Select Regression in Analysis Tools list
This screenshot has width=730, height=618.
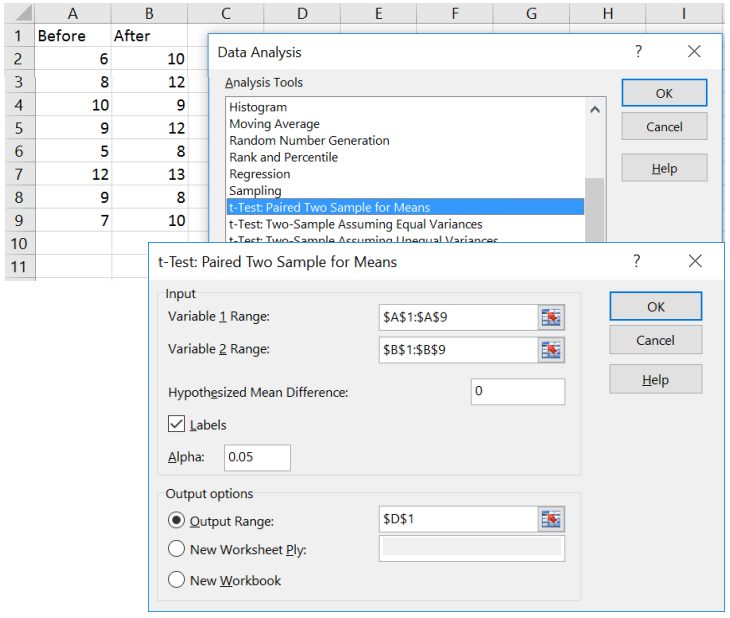coord(405,174)
